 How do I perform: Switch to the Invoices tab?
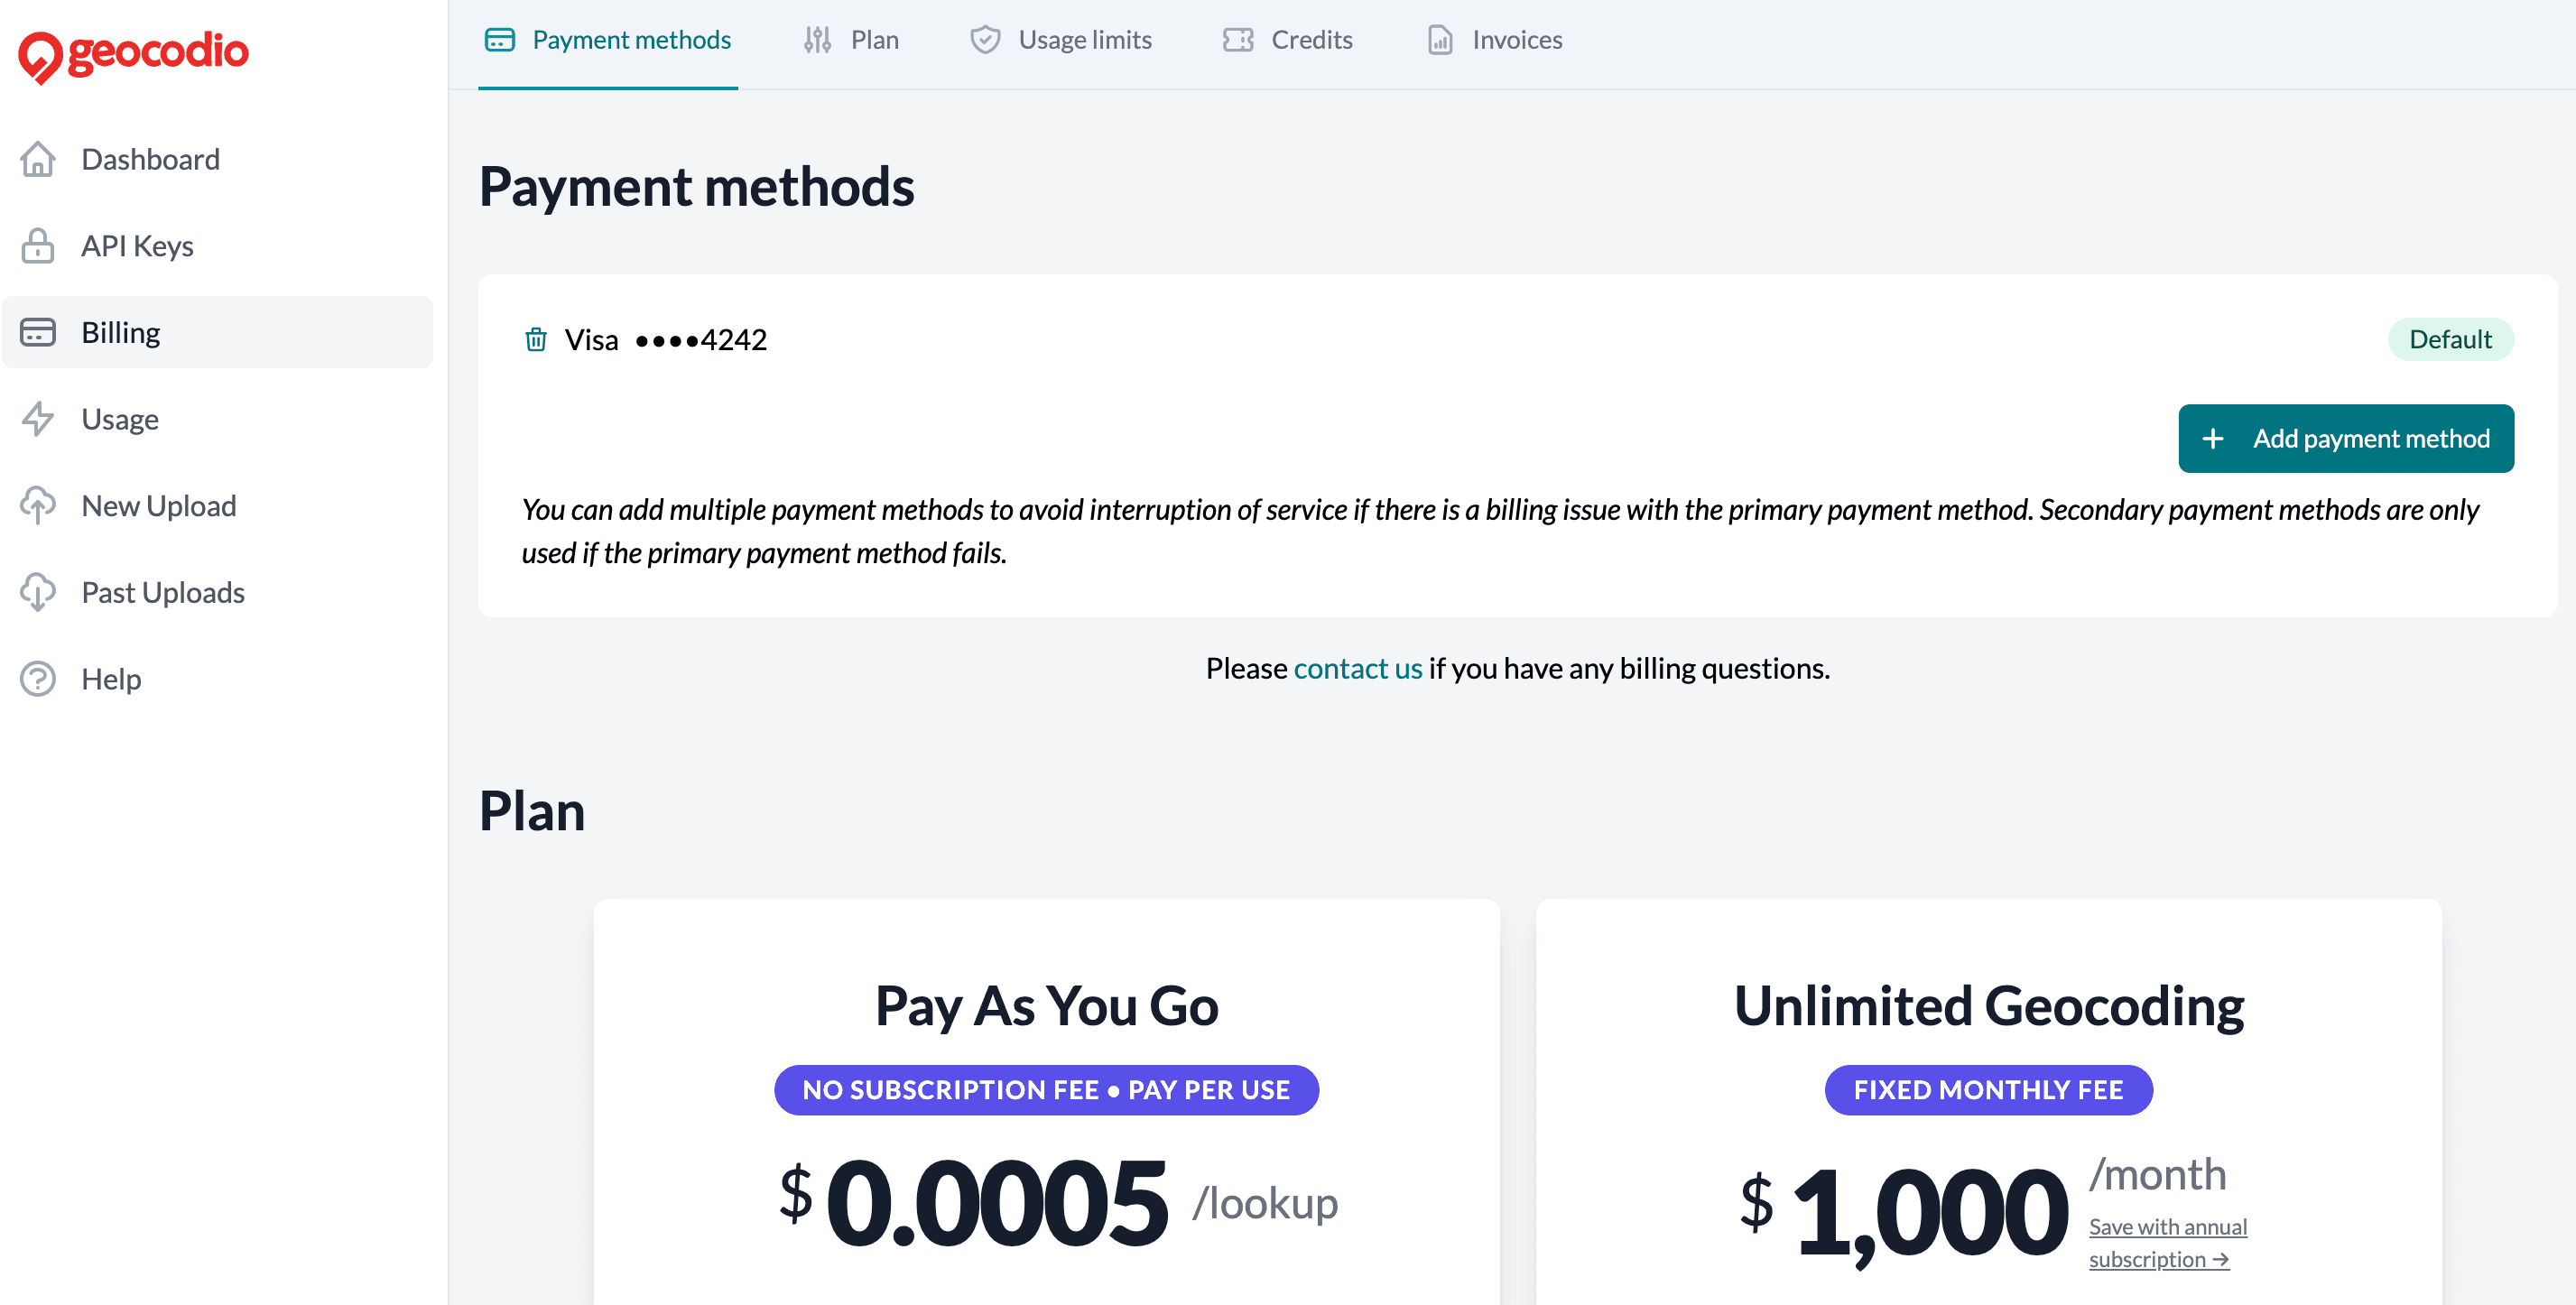click(x=1516, y=39)
